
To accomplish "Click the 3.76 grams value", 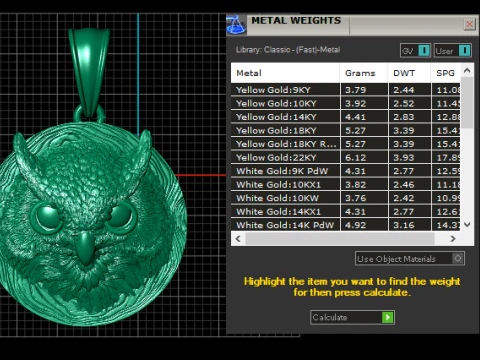I will coord(355,198).
